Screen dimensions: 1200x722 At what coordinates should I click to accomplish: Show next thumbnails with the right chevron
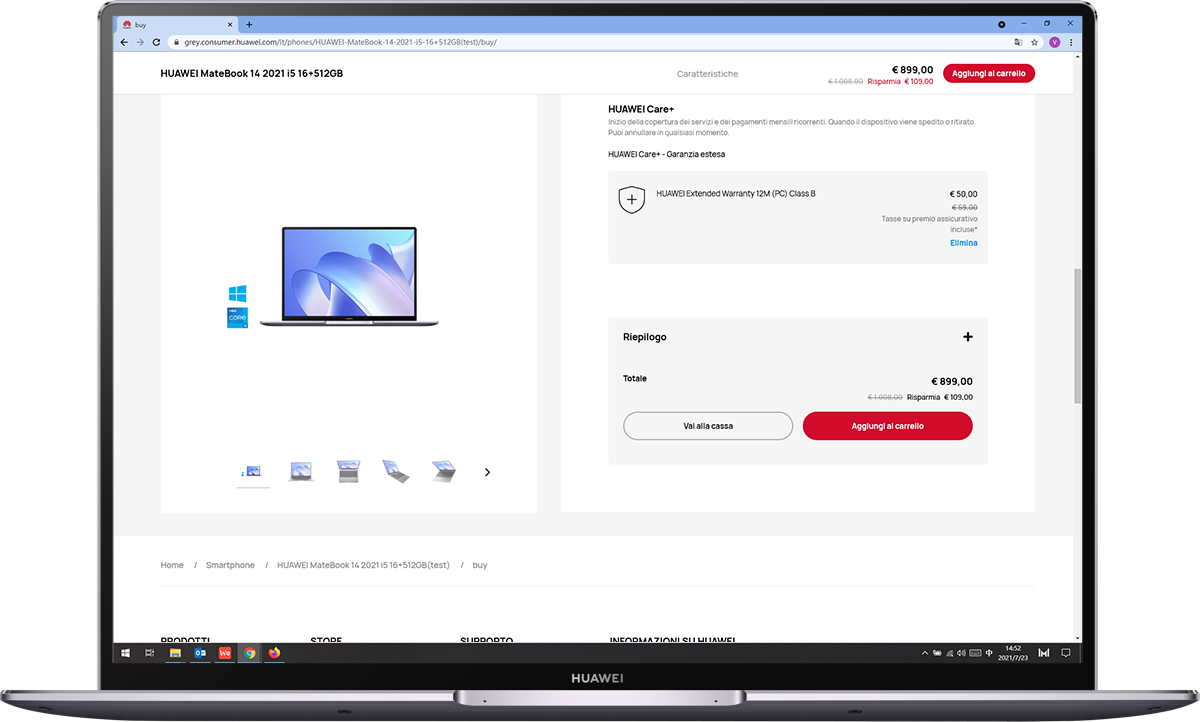point(487,472)
